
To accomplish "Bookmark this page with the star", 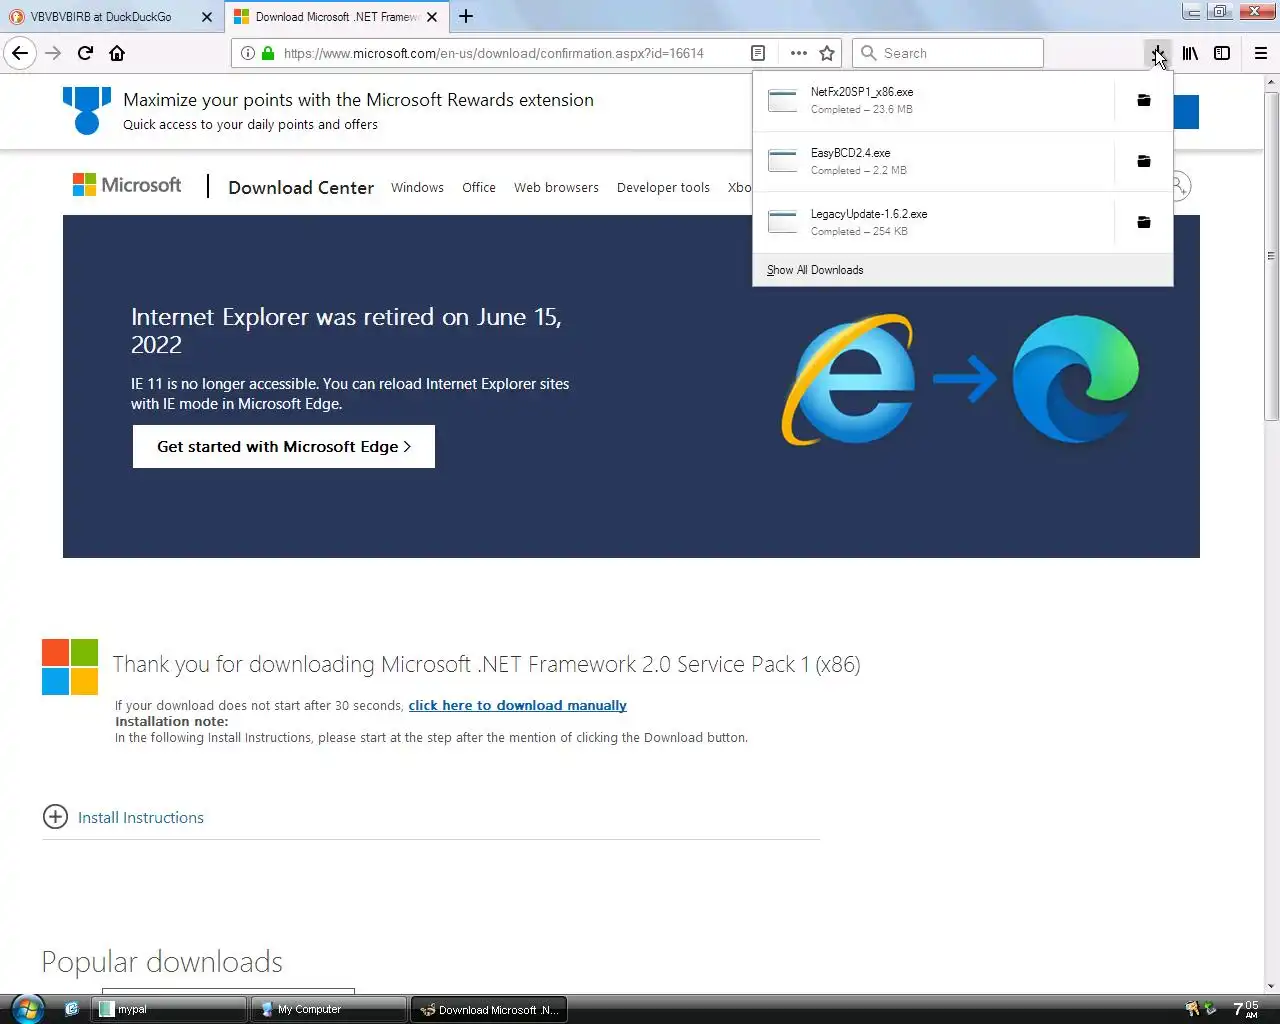I will (827, 53).
